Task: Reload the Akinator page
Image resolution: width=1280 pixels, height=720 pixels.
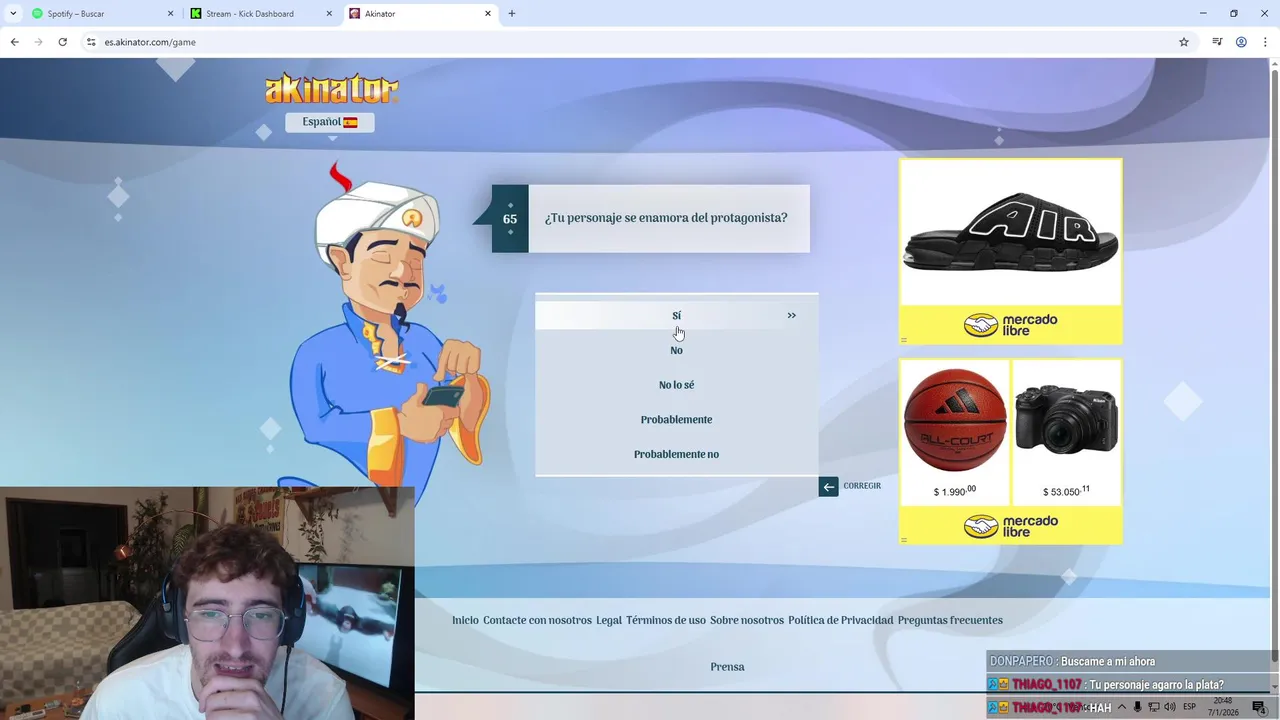Action: (62, 42)
